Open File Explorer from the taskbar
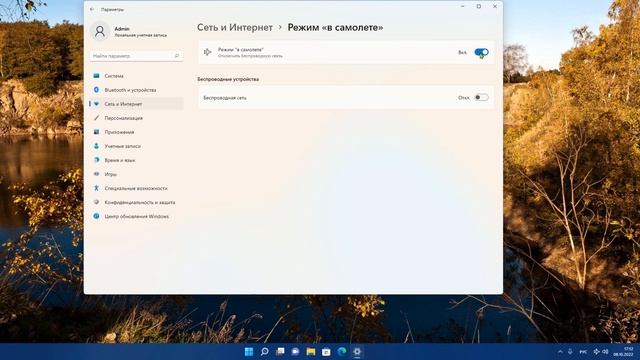The image size is (640, 360). (311, 351)
